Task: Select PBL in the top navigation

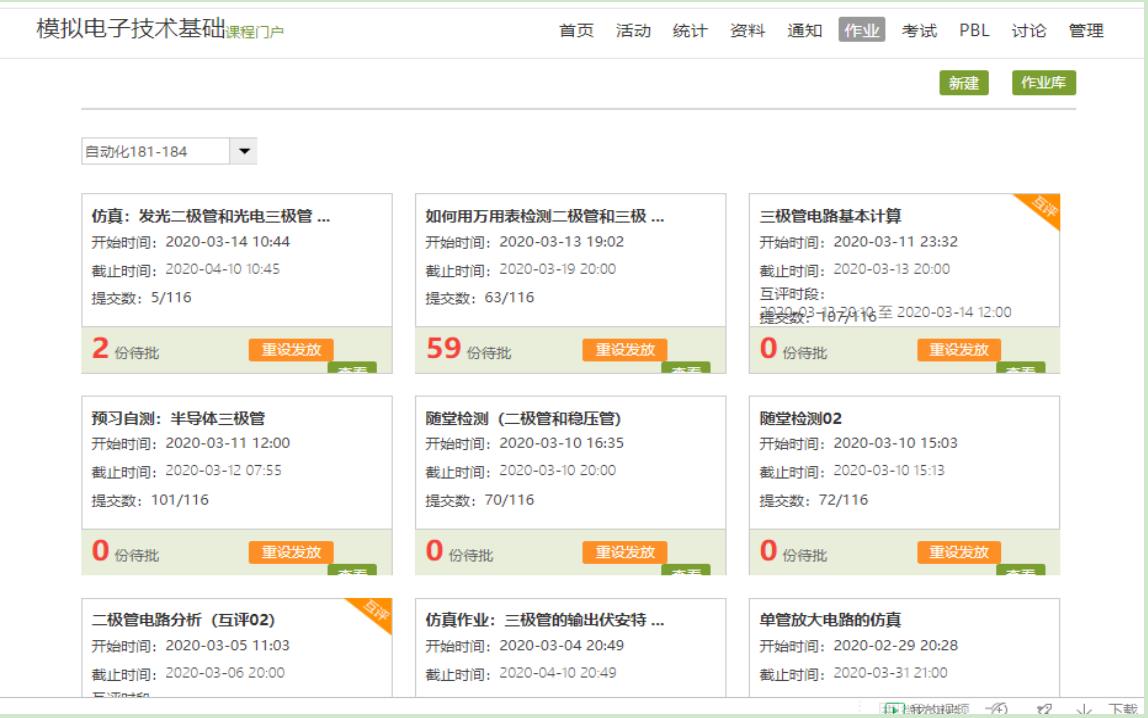Action: click(x=974, y=30)
